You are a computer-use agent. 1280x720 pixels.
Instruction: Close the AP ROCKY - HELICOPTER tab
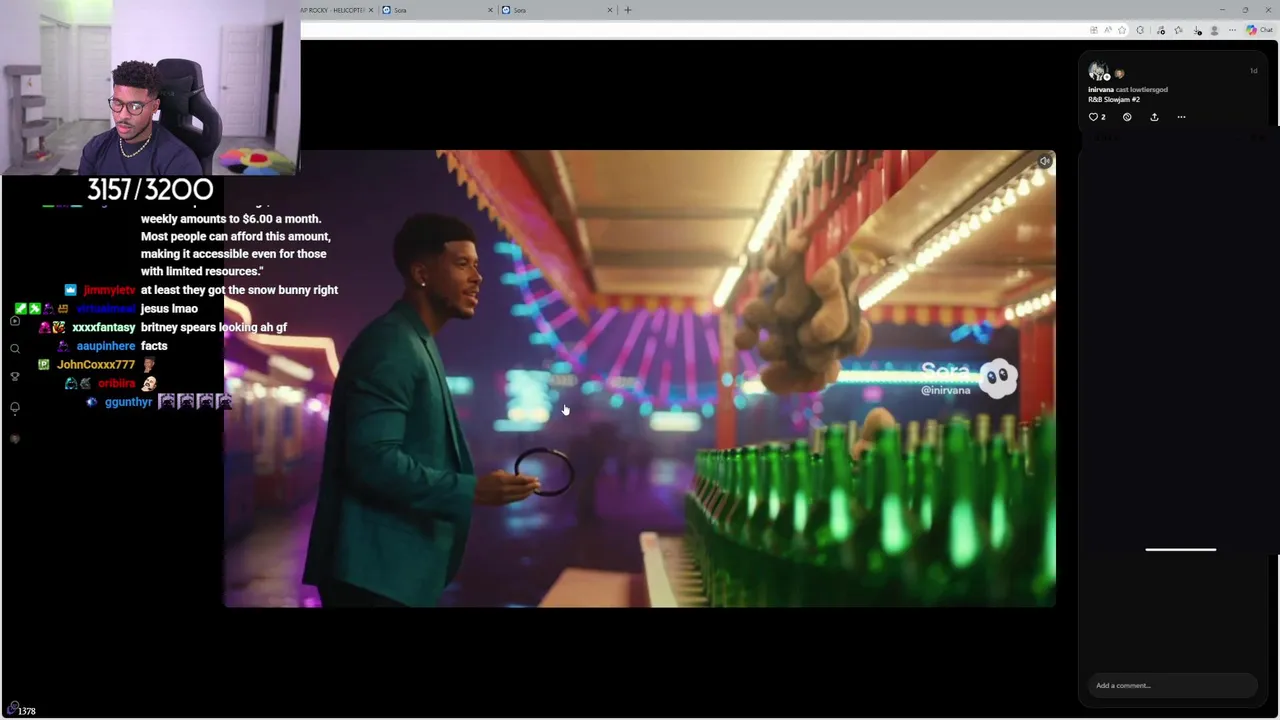click(371, 10)
